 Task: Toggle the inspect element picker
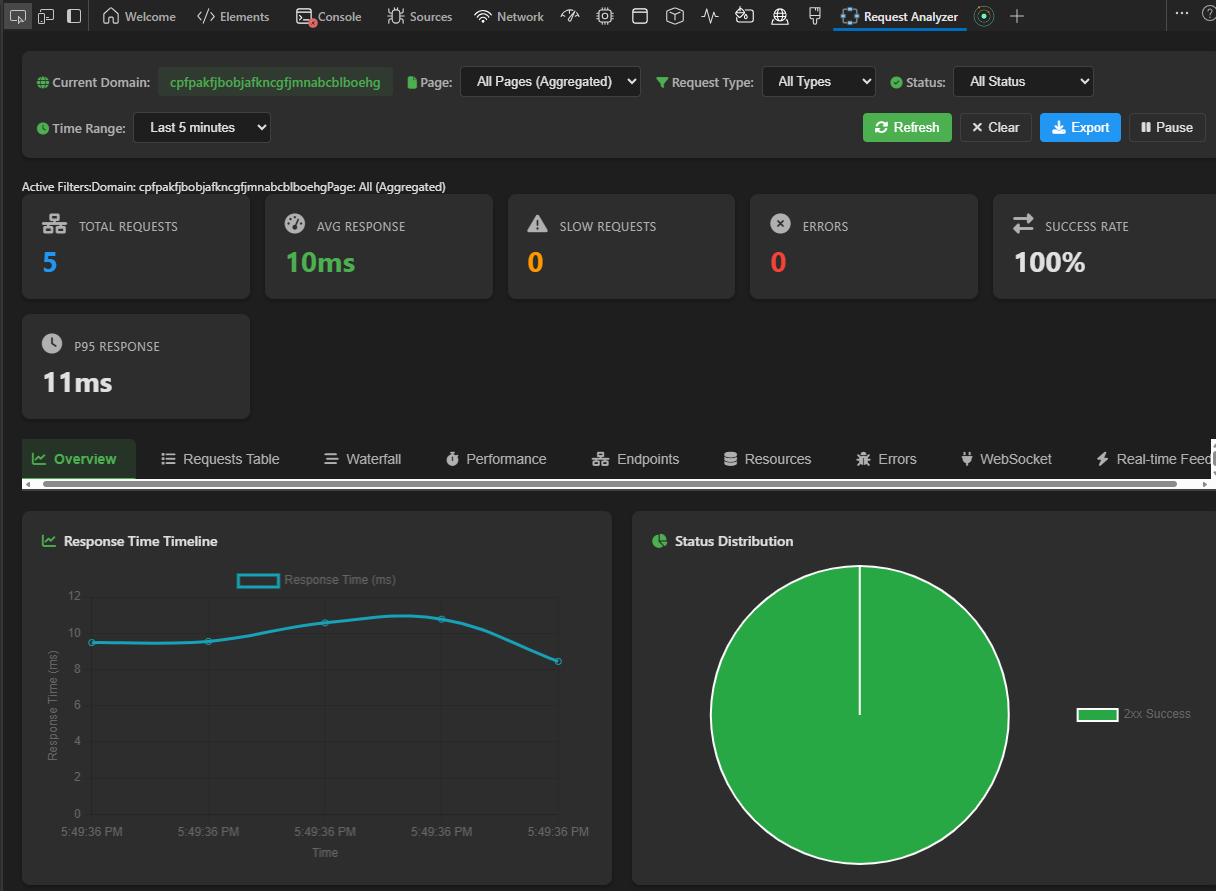tap(18, 16)
